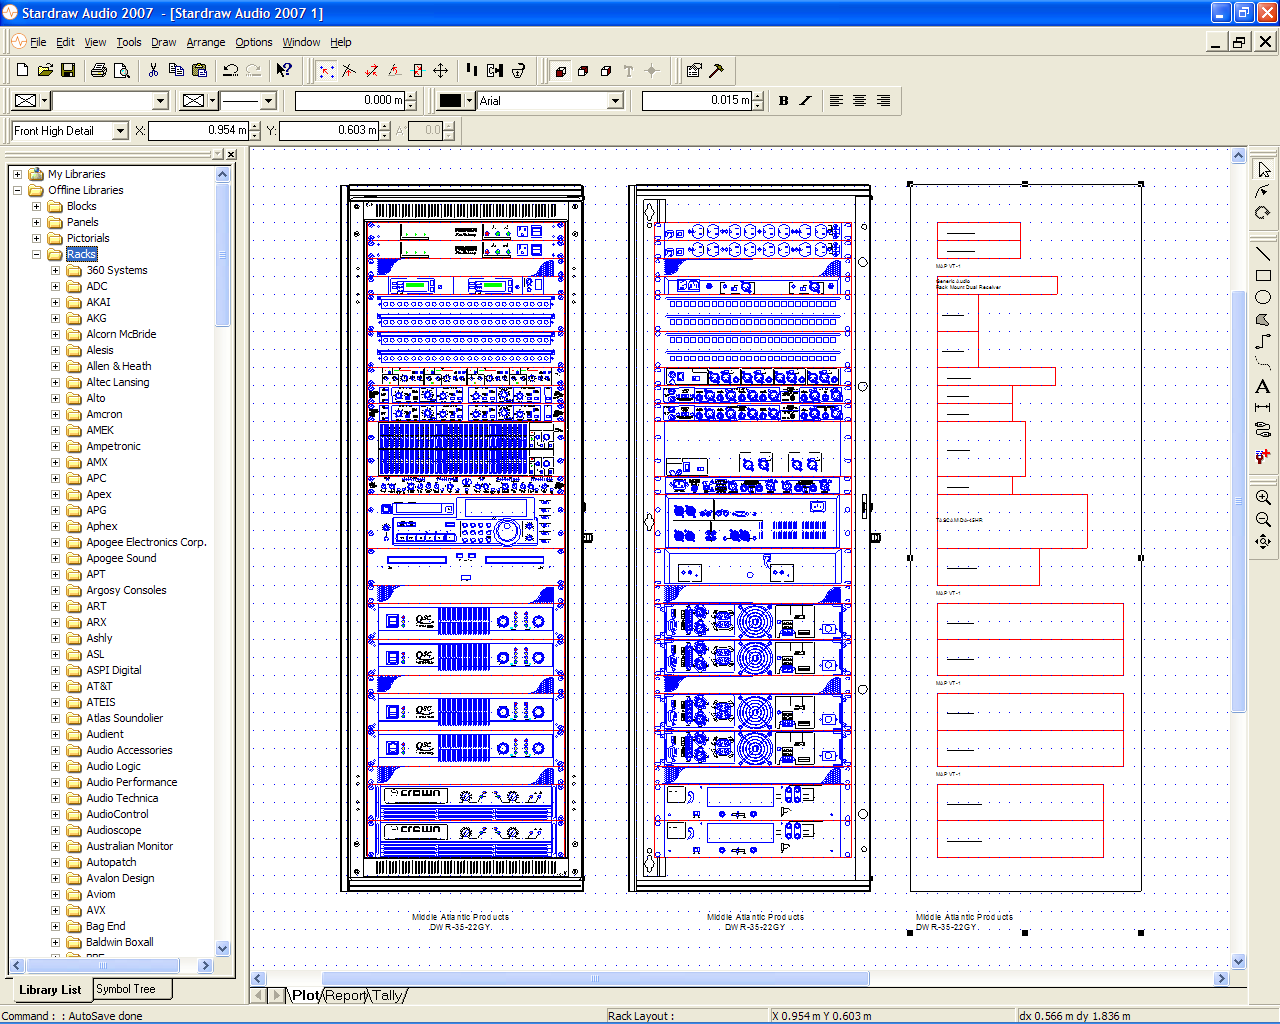Open the line style dropdown
The width and height of the screenshot is (1280, 1024).
click(268, 100)
